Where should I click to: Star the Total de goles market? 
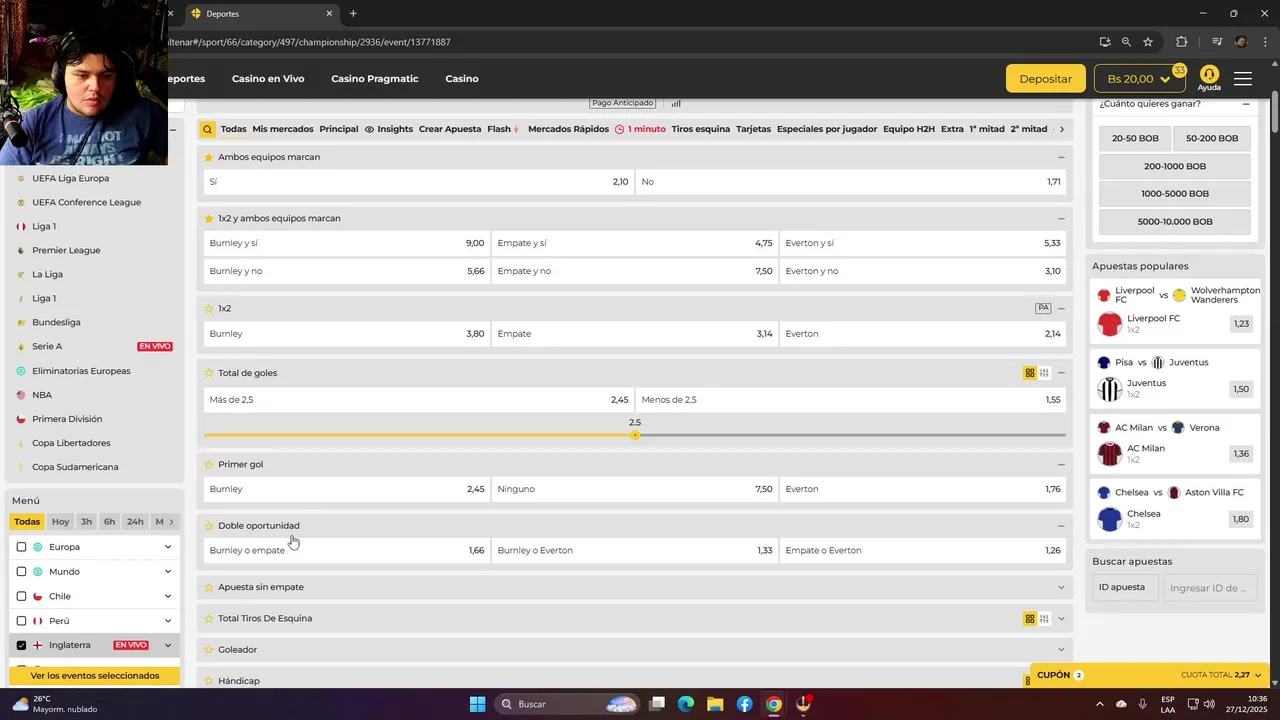point(209,373)
